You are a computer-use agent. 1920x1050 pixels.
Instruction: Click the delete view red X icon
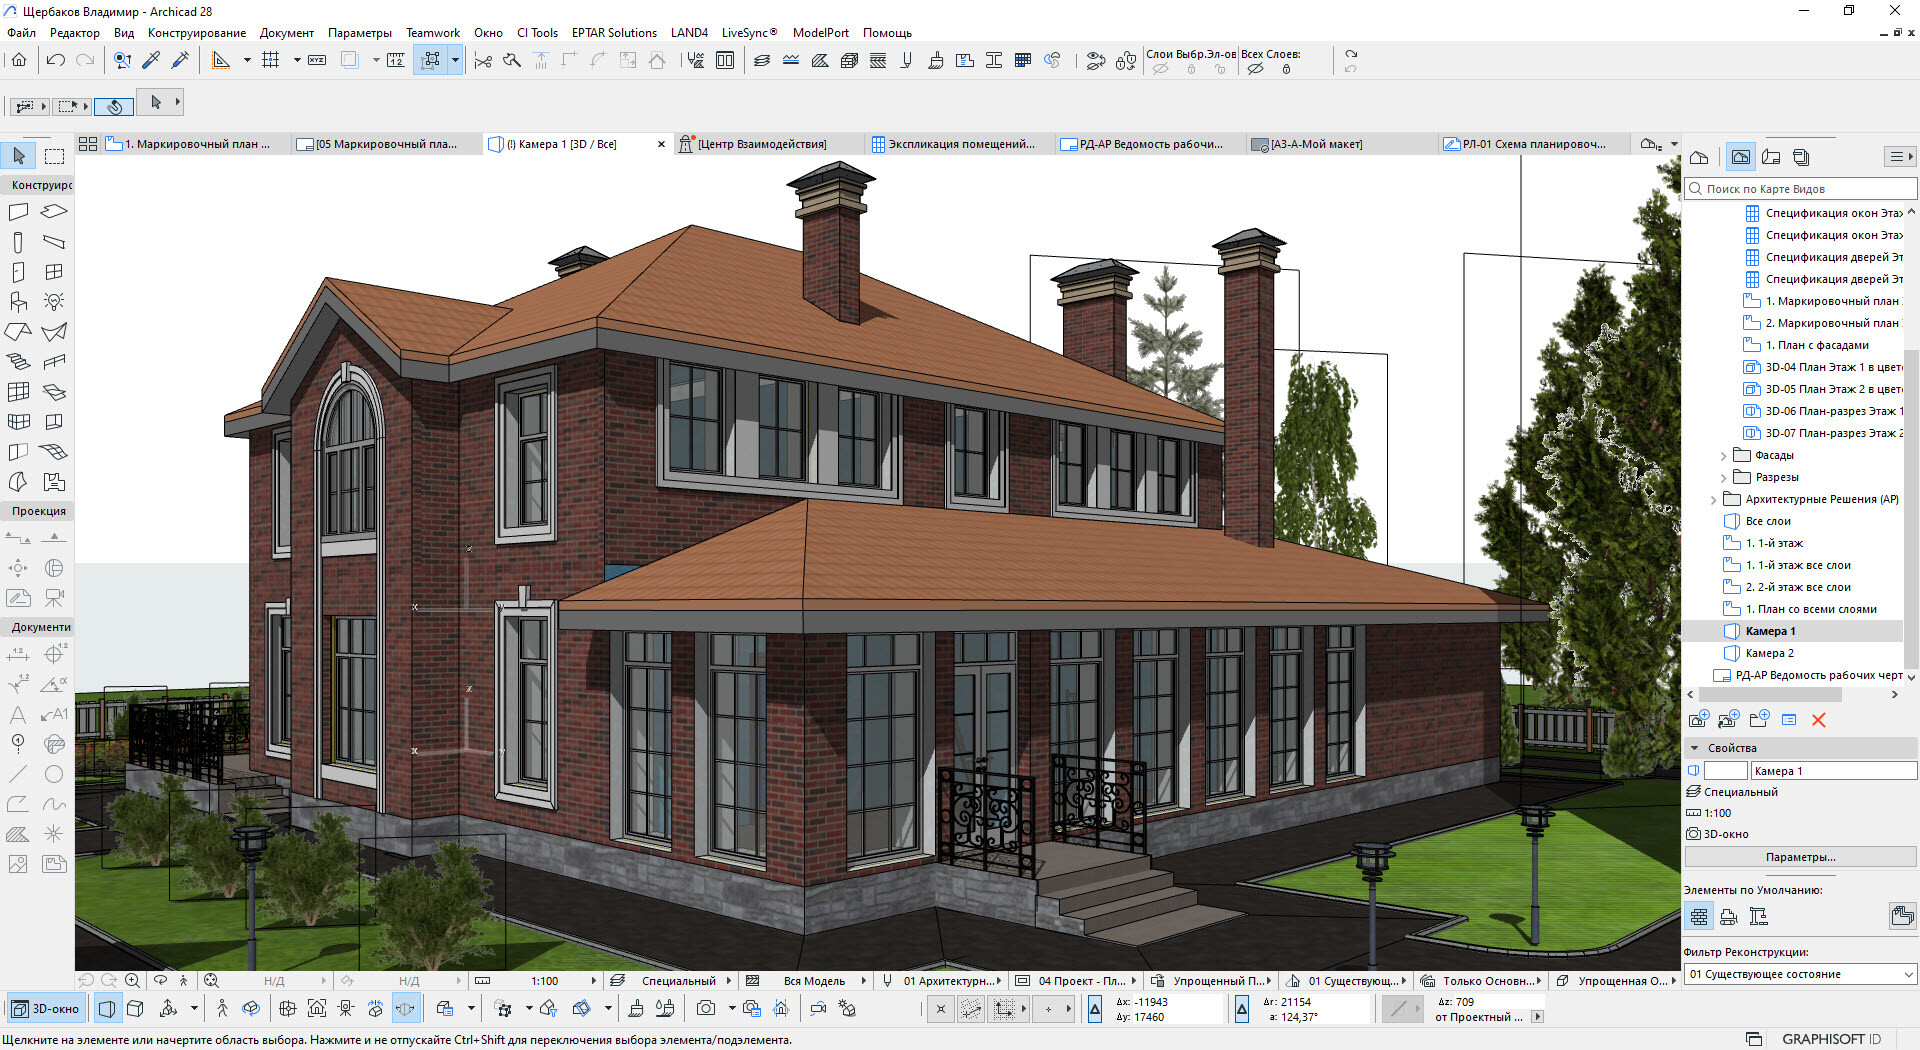1818,720
